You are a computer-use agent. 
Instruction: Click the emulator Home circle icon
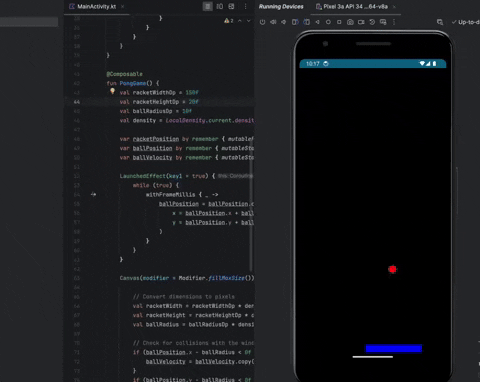pos(328,22)
